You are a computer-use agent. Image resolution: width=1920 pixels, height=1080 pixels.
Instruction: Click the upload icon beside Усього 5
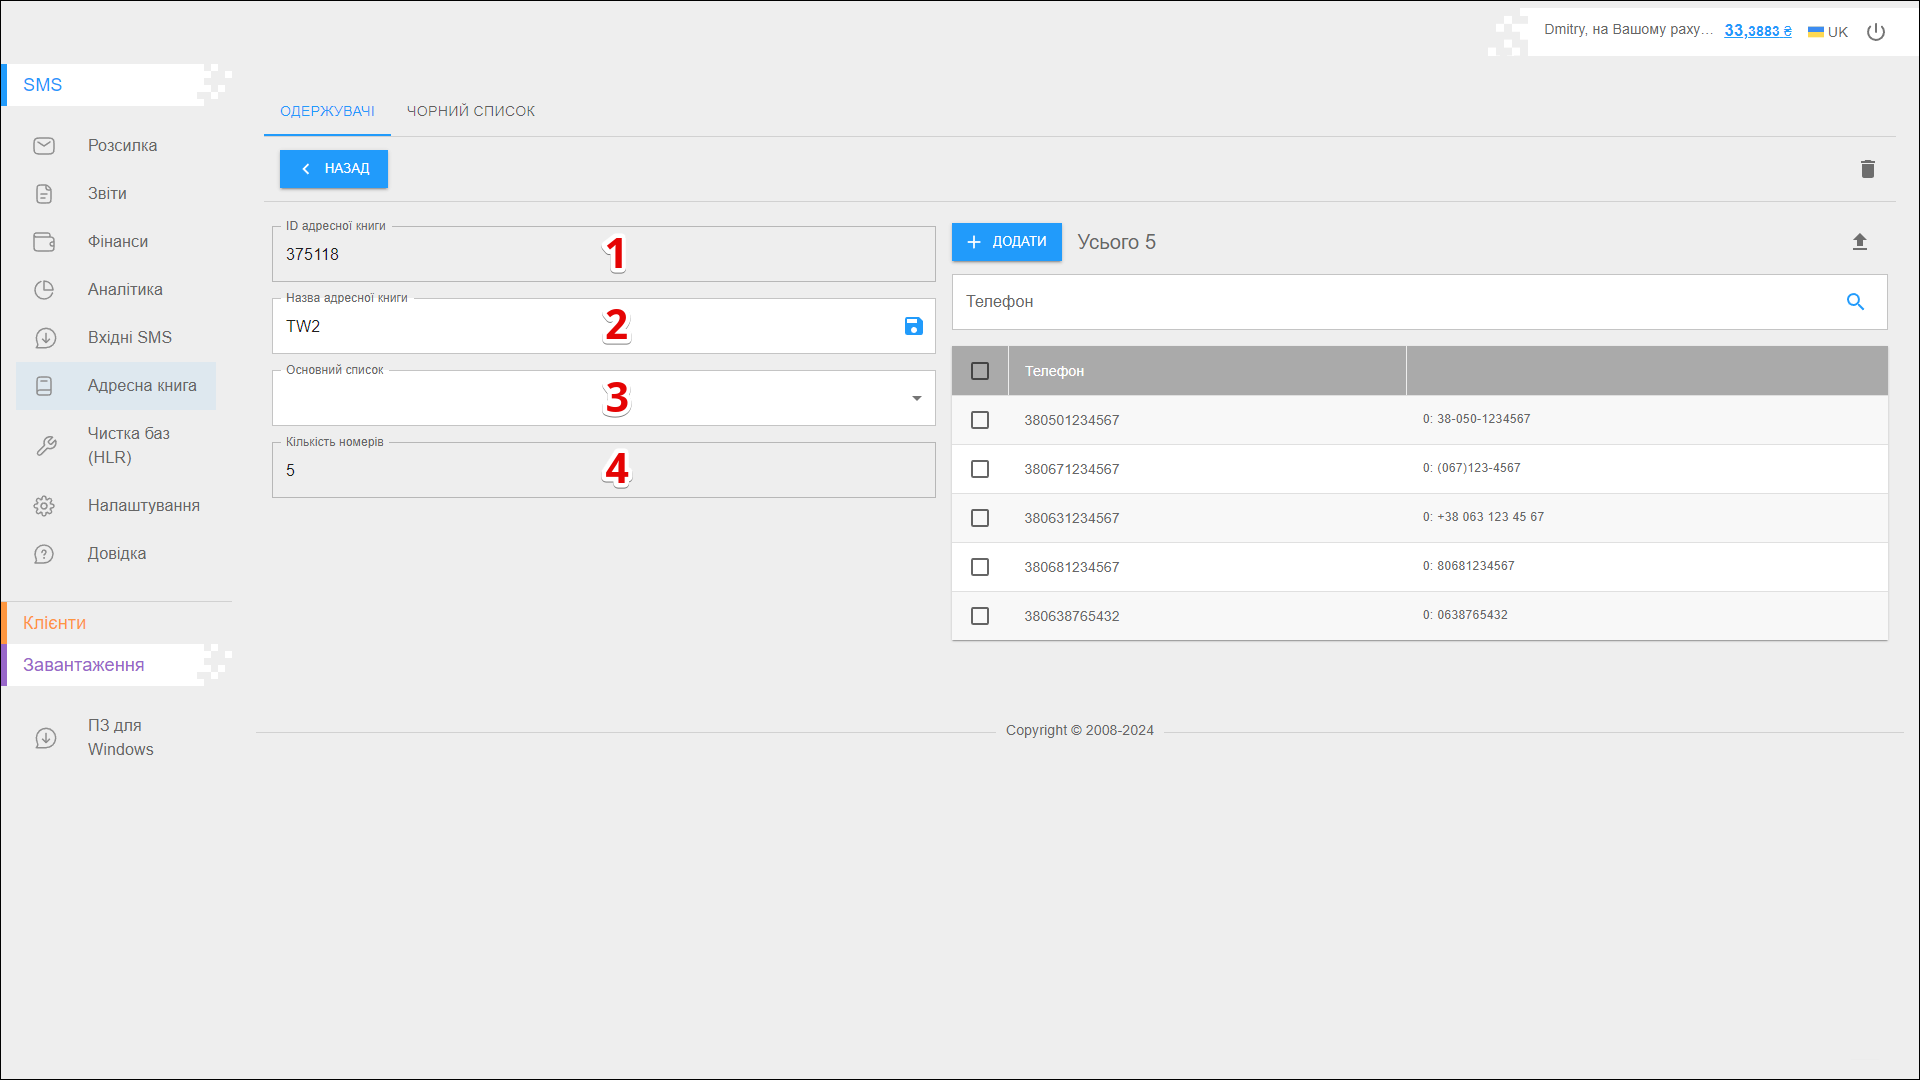[x=1859, y=242]
